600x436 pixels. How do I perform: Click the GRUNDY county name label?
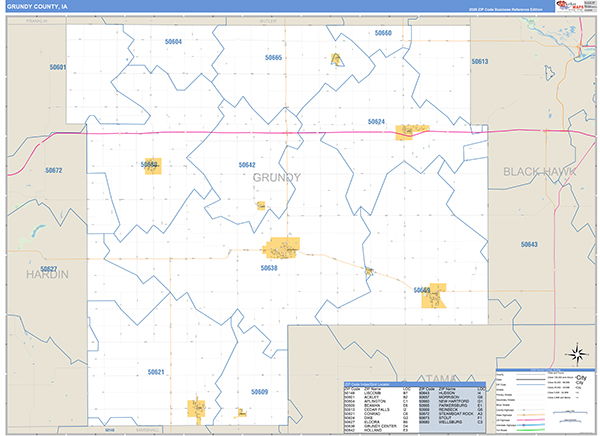coord(277,177)
